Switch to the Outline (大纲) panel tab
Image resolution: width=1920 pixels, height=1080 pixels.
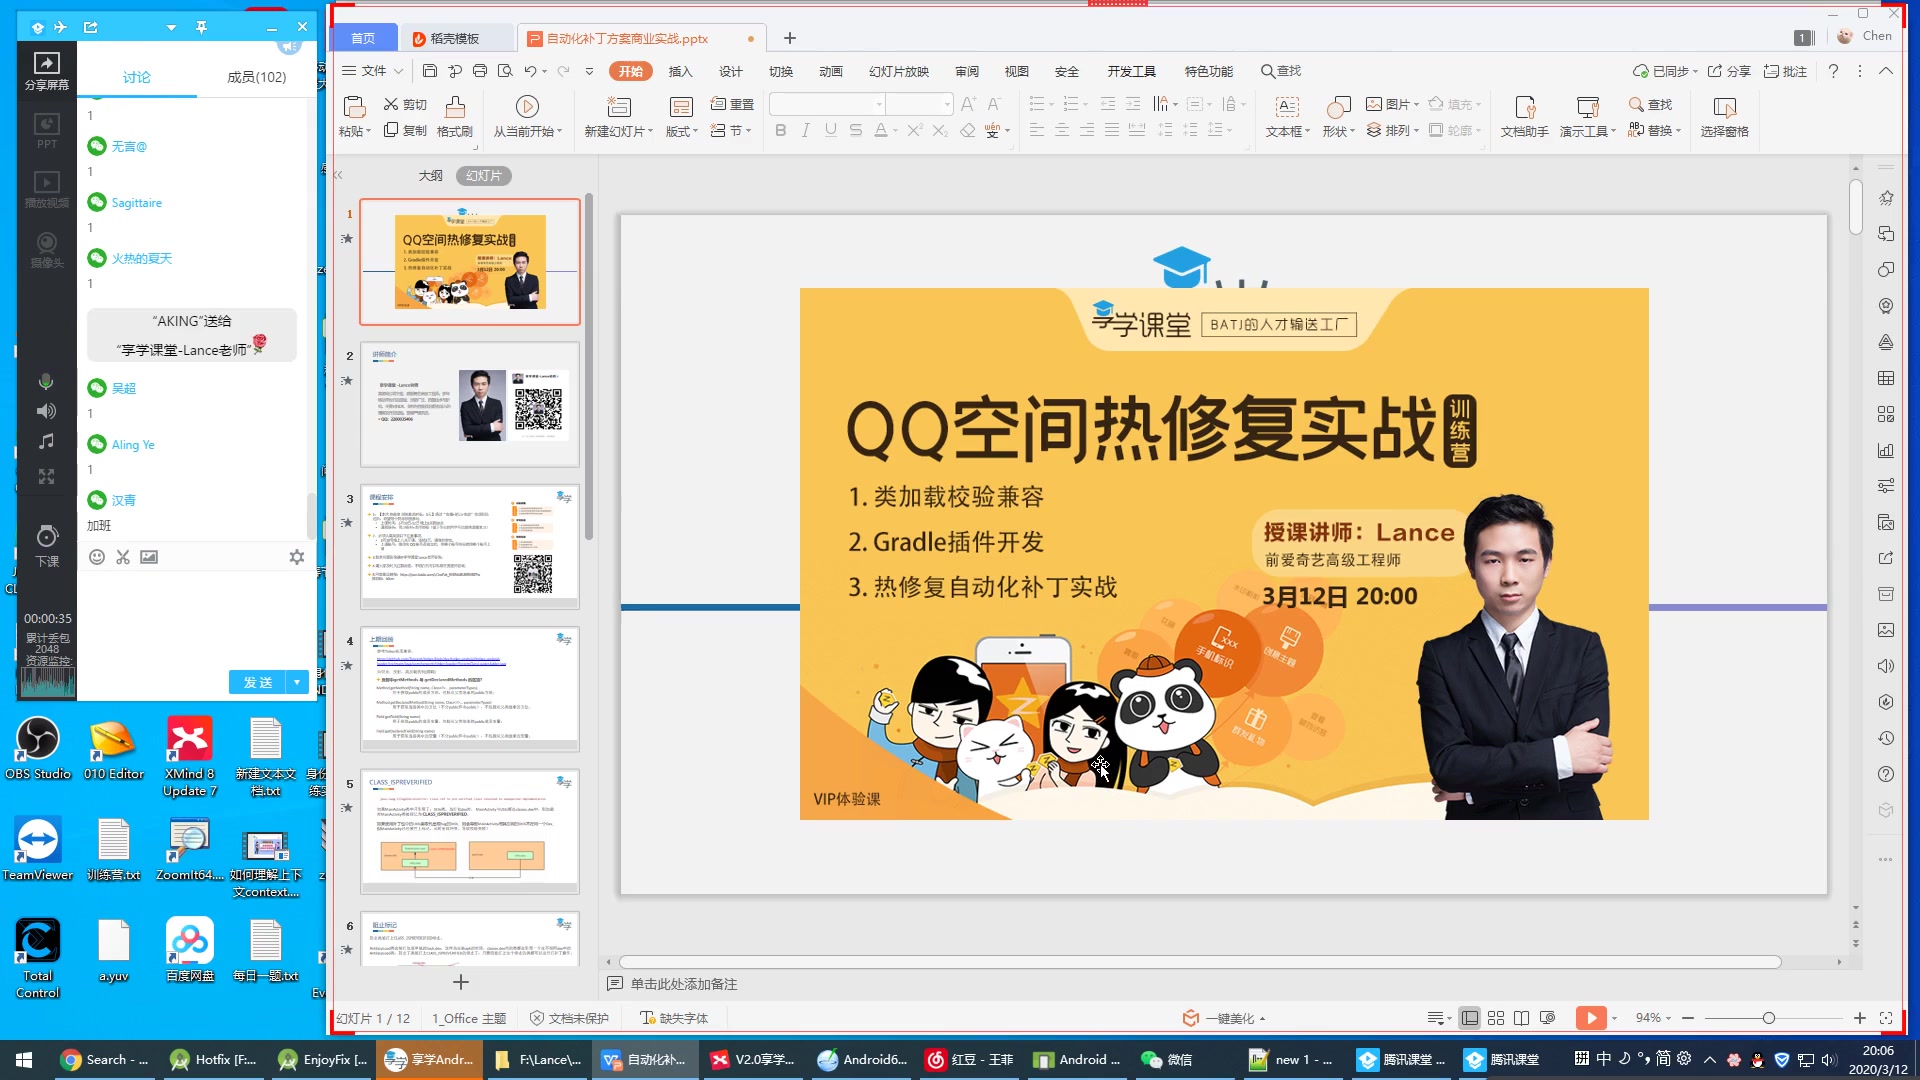coord(431,175)
